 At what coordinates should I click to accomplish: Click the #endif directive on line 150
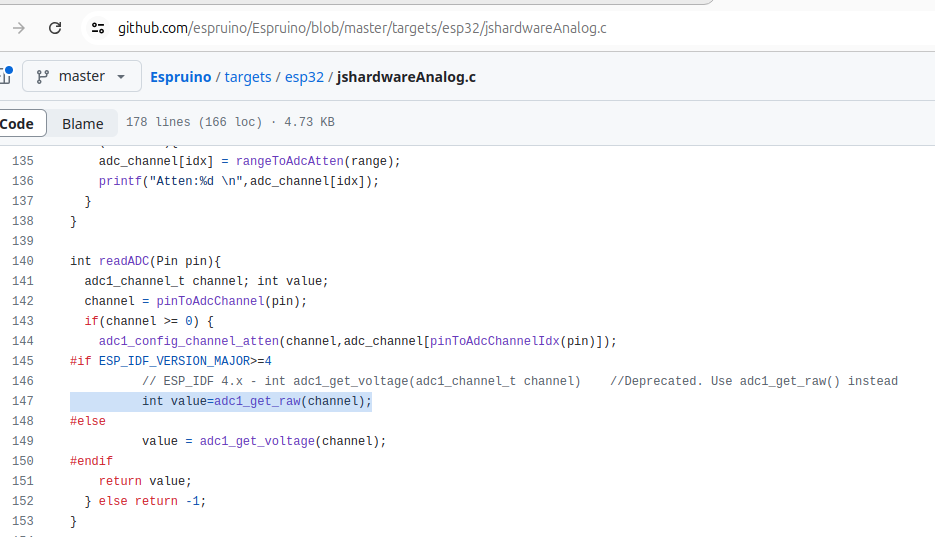point(91,461)
